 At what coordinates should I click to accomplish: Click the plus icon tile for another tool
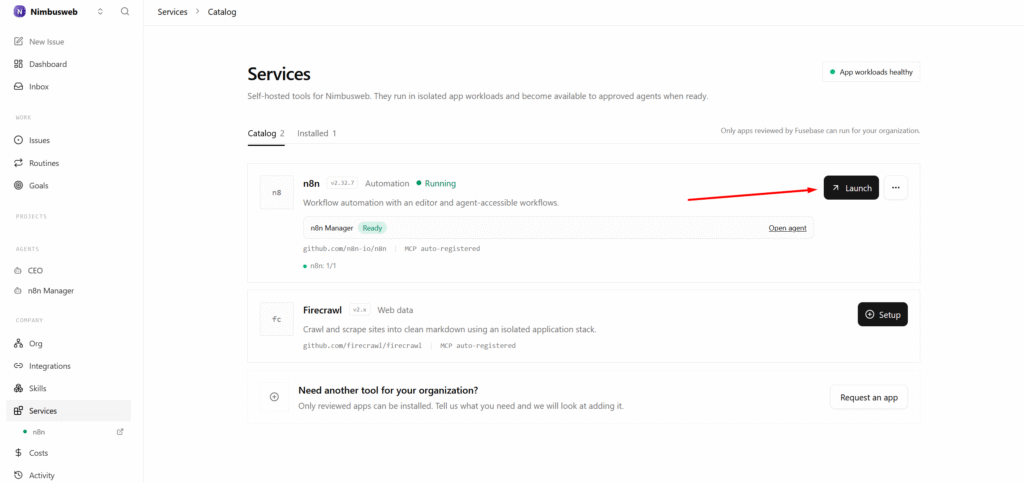(x=275, y=397)
